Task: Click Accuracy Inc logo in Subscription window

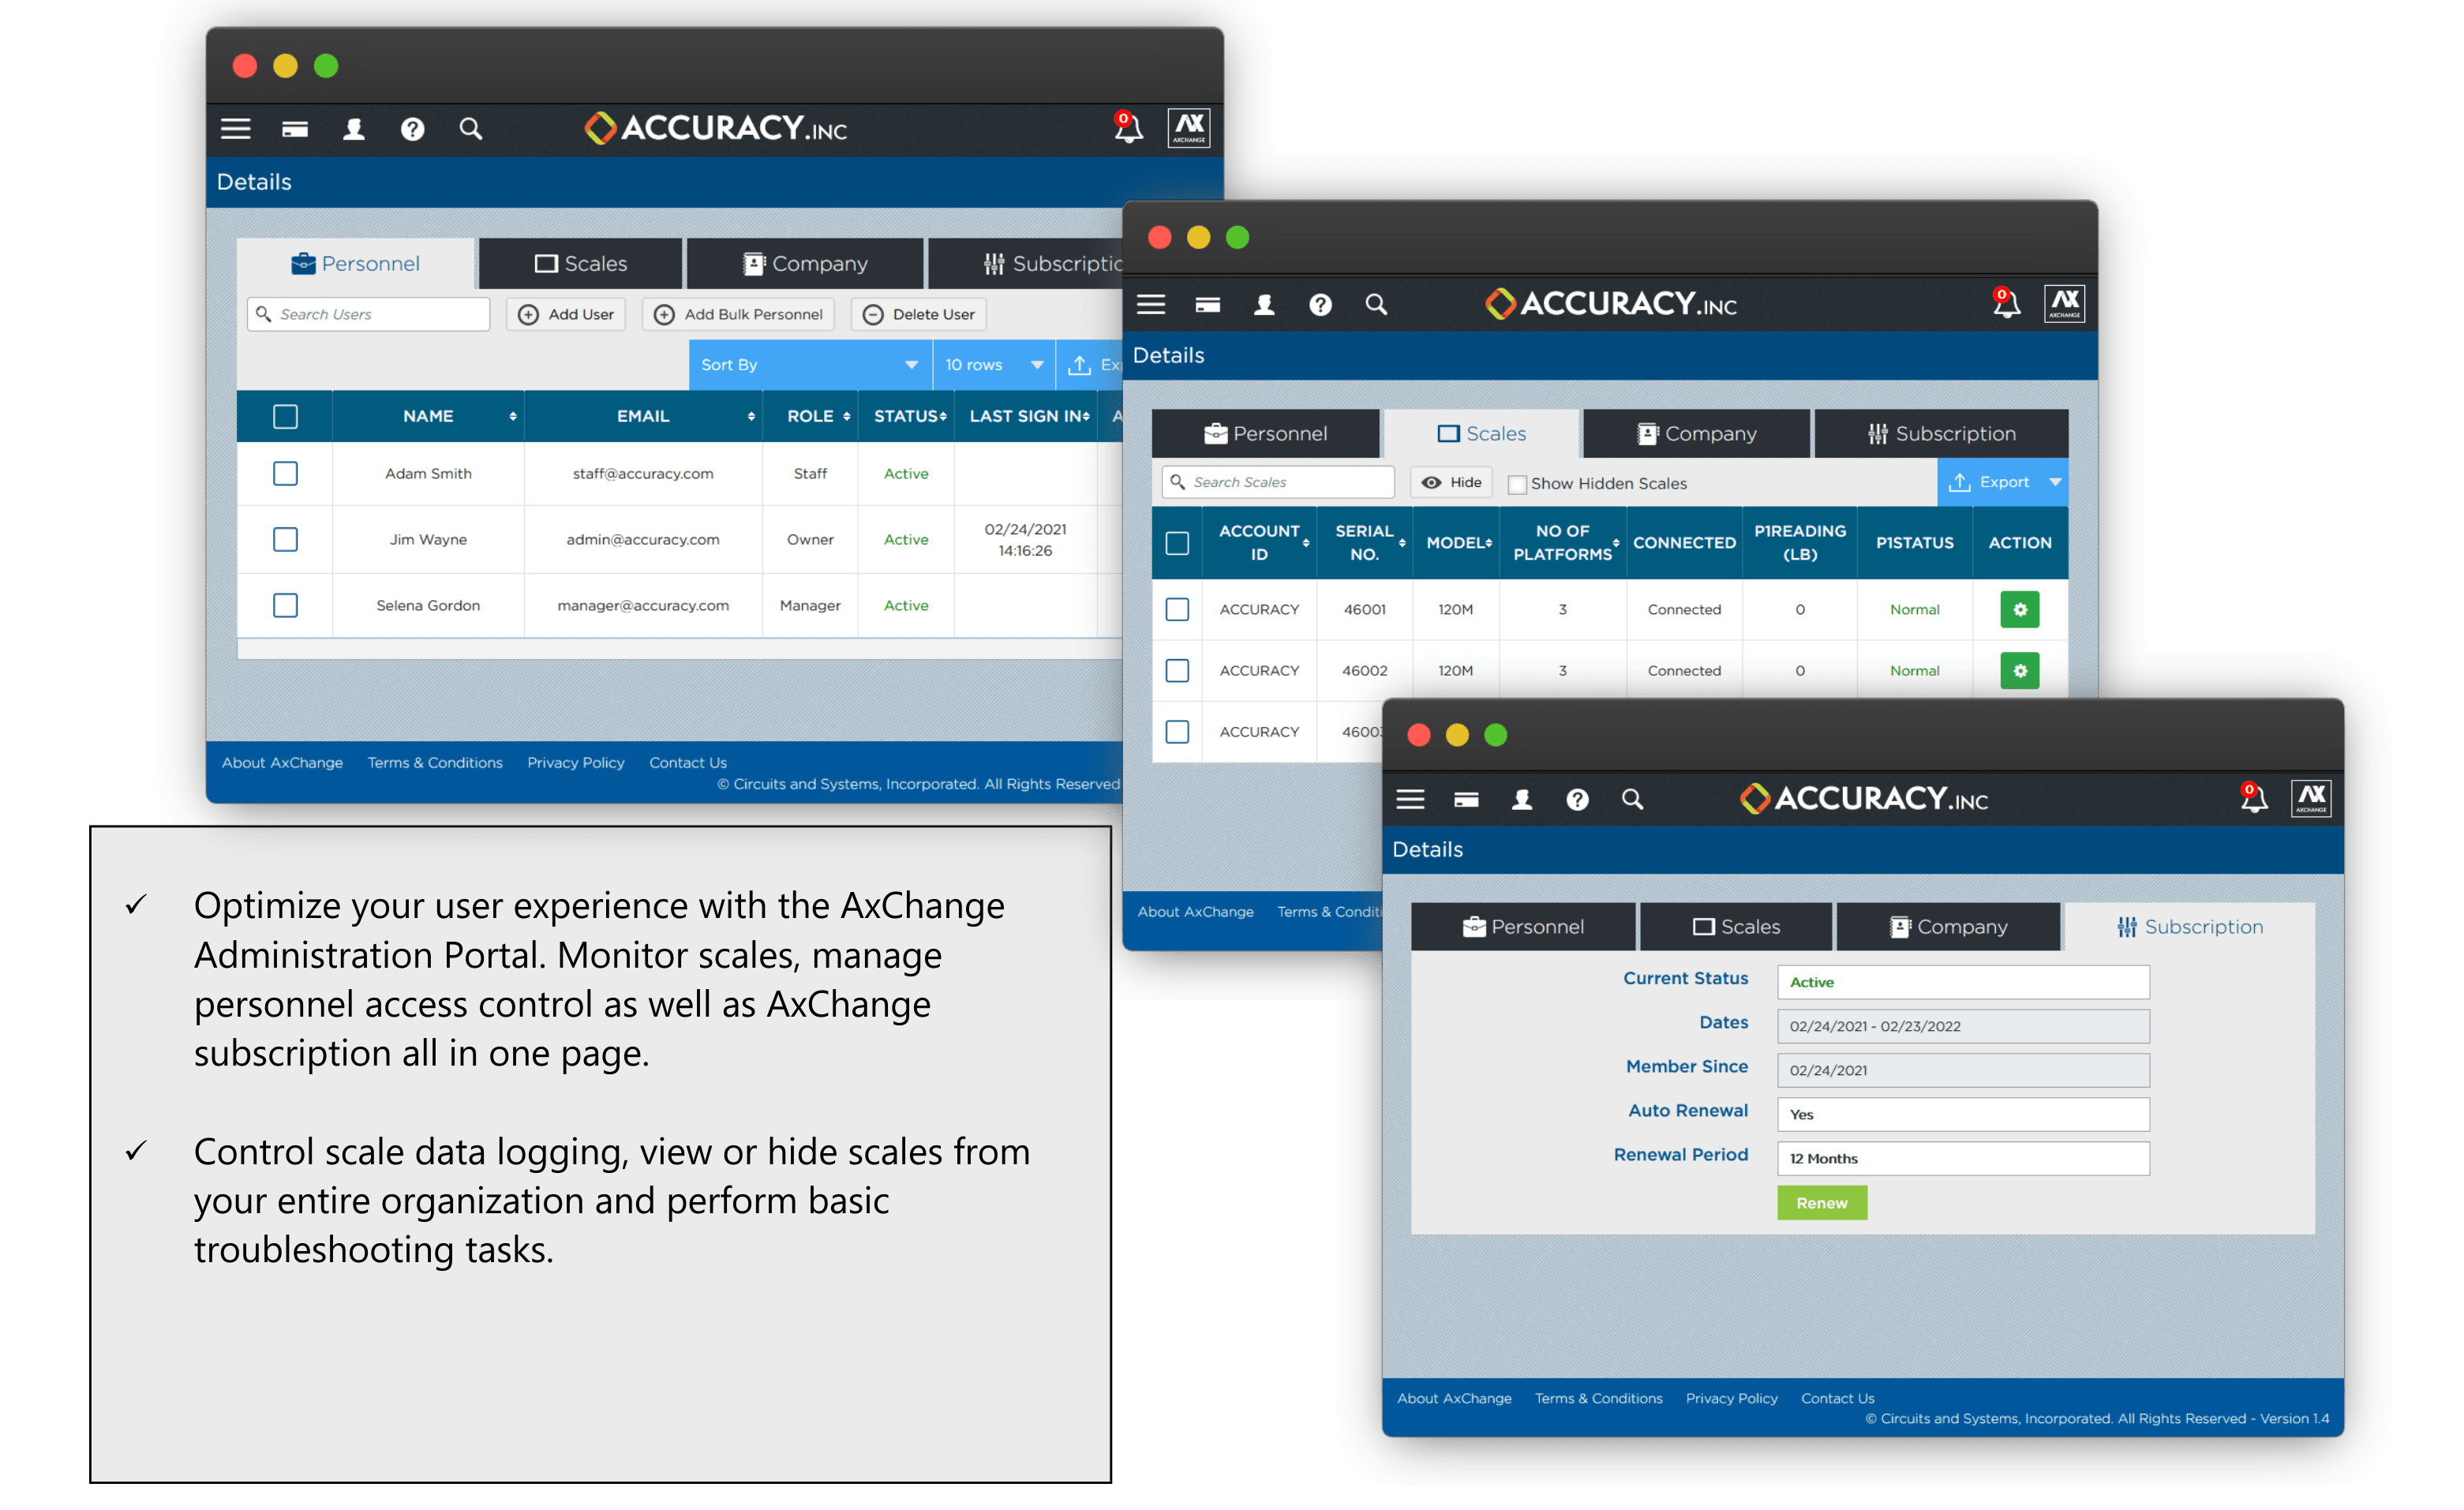Action: click(1863, 798)
